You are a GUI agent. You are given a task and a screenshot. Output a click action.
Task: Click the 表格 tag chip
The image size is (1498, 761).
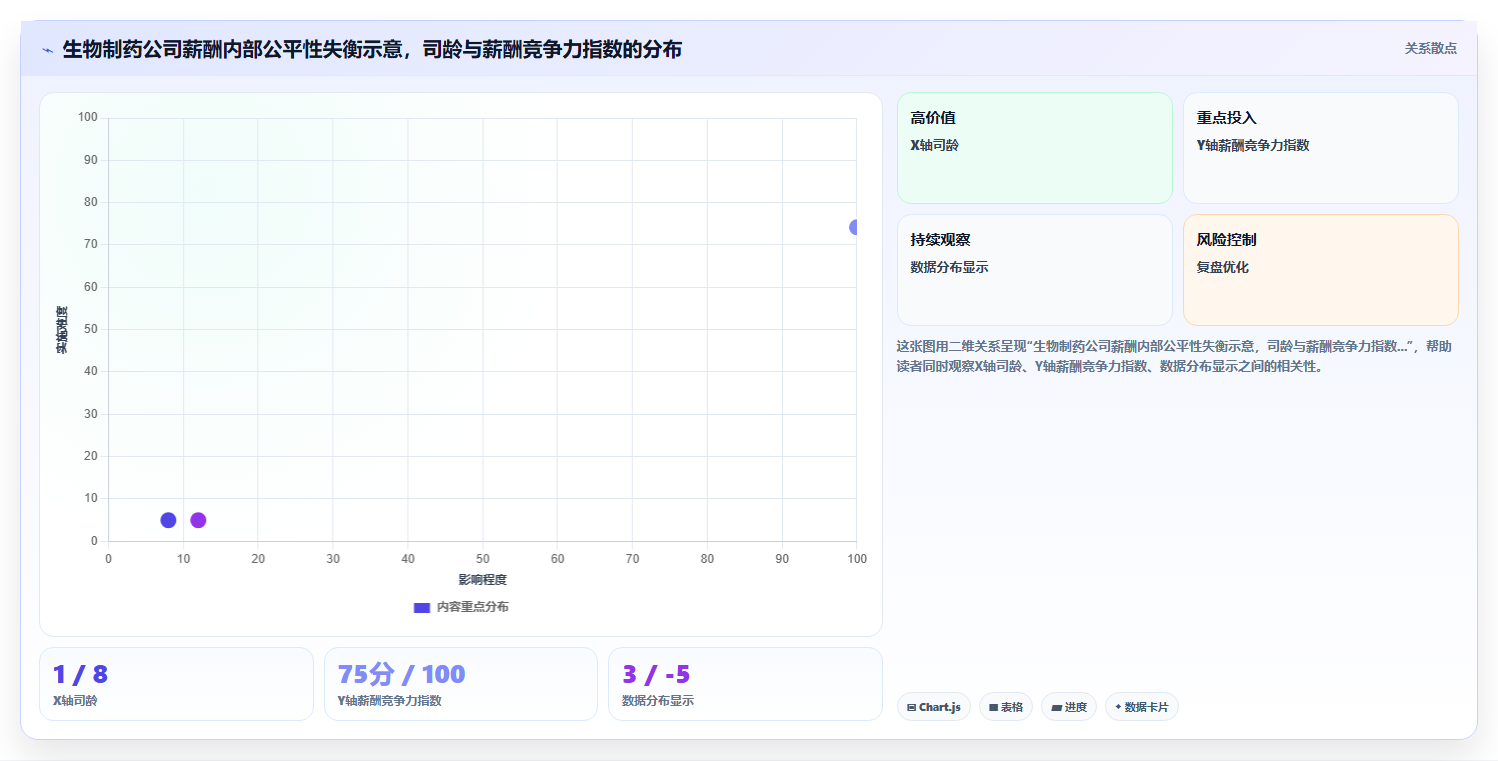[x=1005, y=707]
